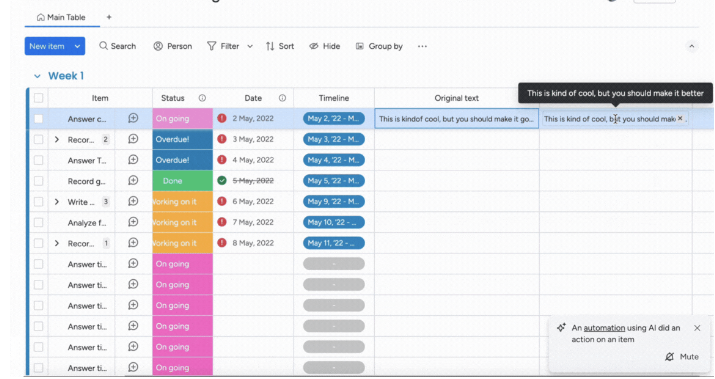
Task: Mute the AI automation notification
Action: [x=682, y=357]
